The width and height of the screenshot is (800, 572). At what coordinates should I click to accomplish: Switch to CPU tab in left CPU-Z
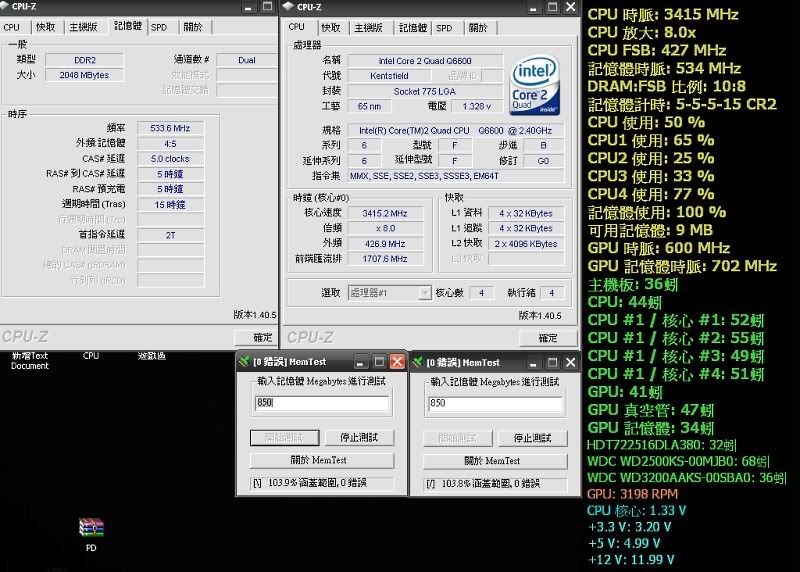coord(12,28)
